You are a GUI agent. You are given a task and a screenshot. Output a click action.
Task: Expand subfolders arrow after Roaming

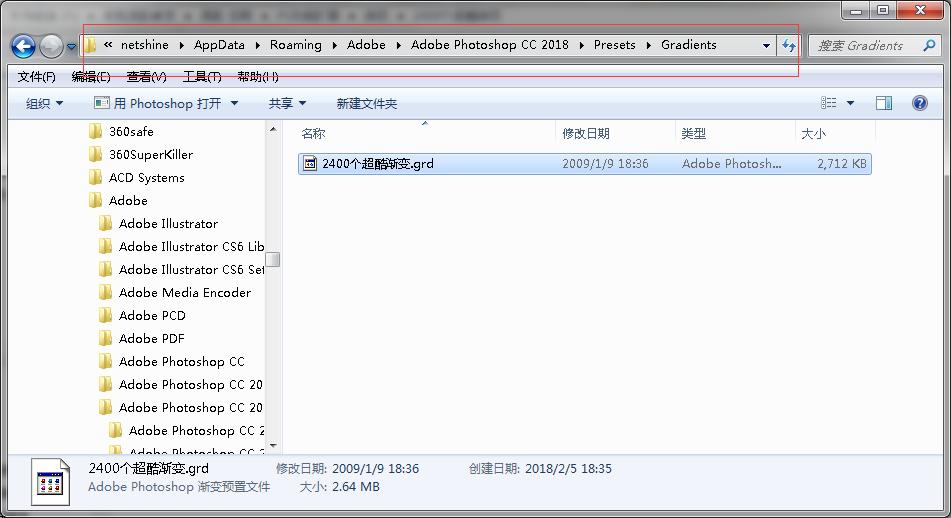point(335,45)
